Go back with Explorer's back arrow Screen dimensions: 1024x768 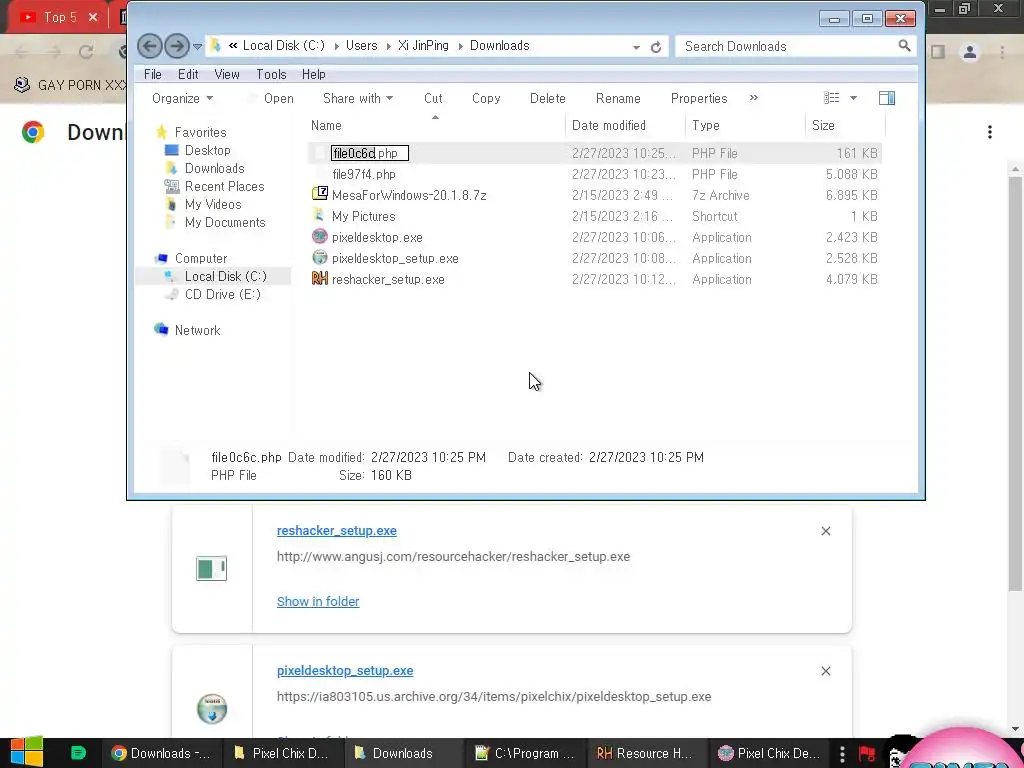[x=150, y=46]
